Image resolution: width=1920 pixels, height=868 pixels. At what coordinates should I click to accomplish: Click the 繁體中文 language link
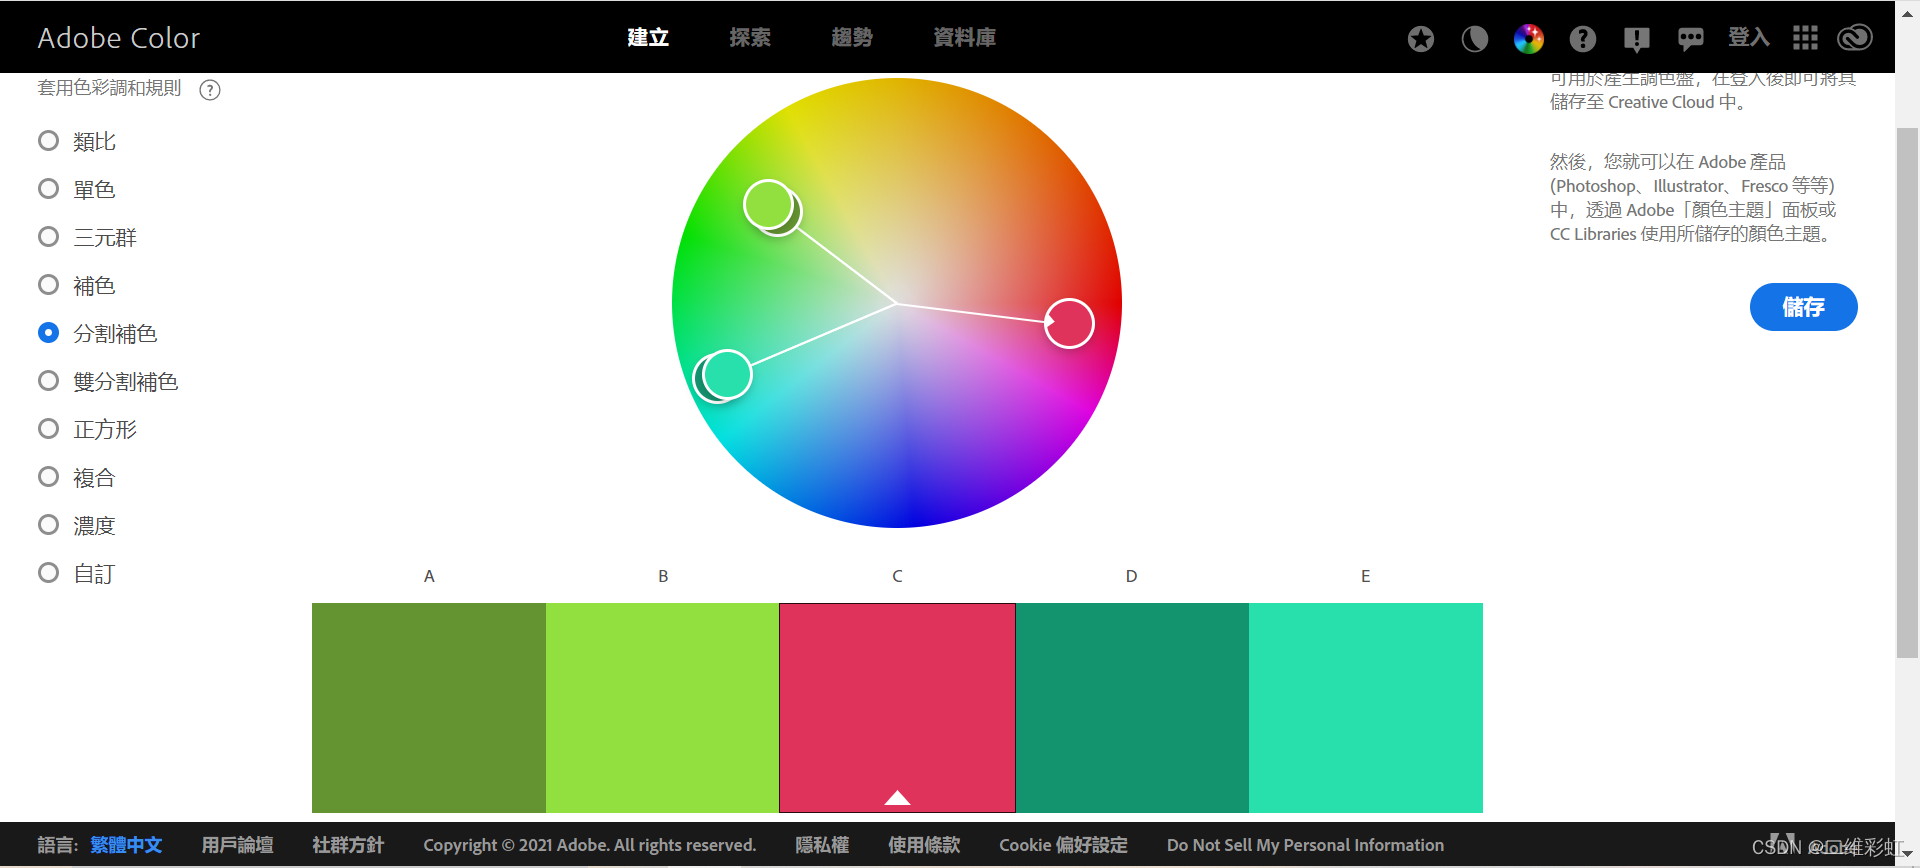tap(126, 845)
